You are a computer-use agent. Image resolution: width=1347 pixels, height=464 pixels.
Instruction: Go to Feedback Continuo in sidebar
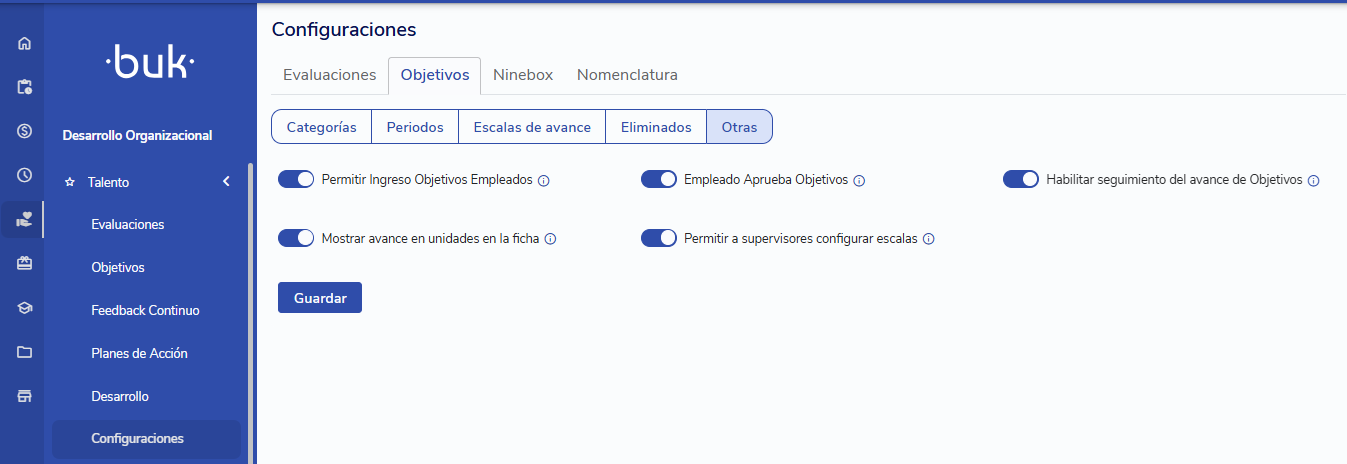pos(145,311)
